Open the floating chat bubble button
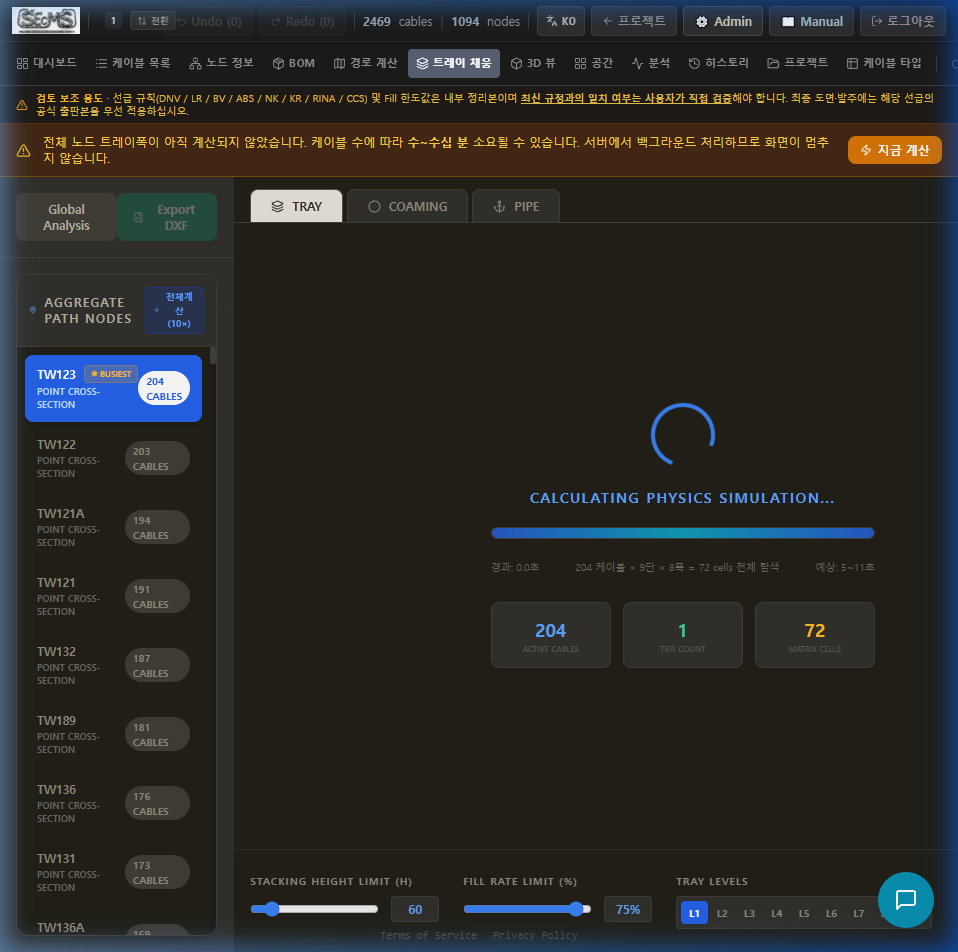This screenshot has width=958, height=952. [x=905, y=899]
